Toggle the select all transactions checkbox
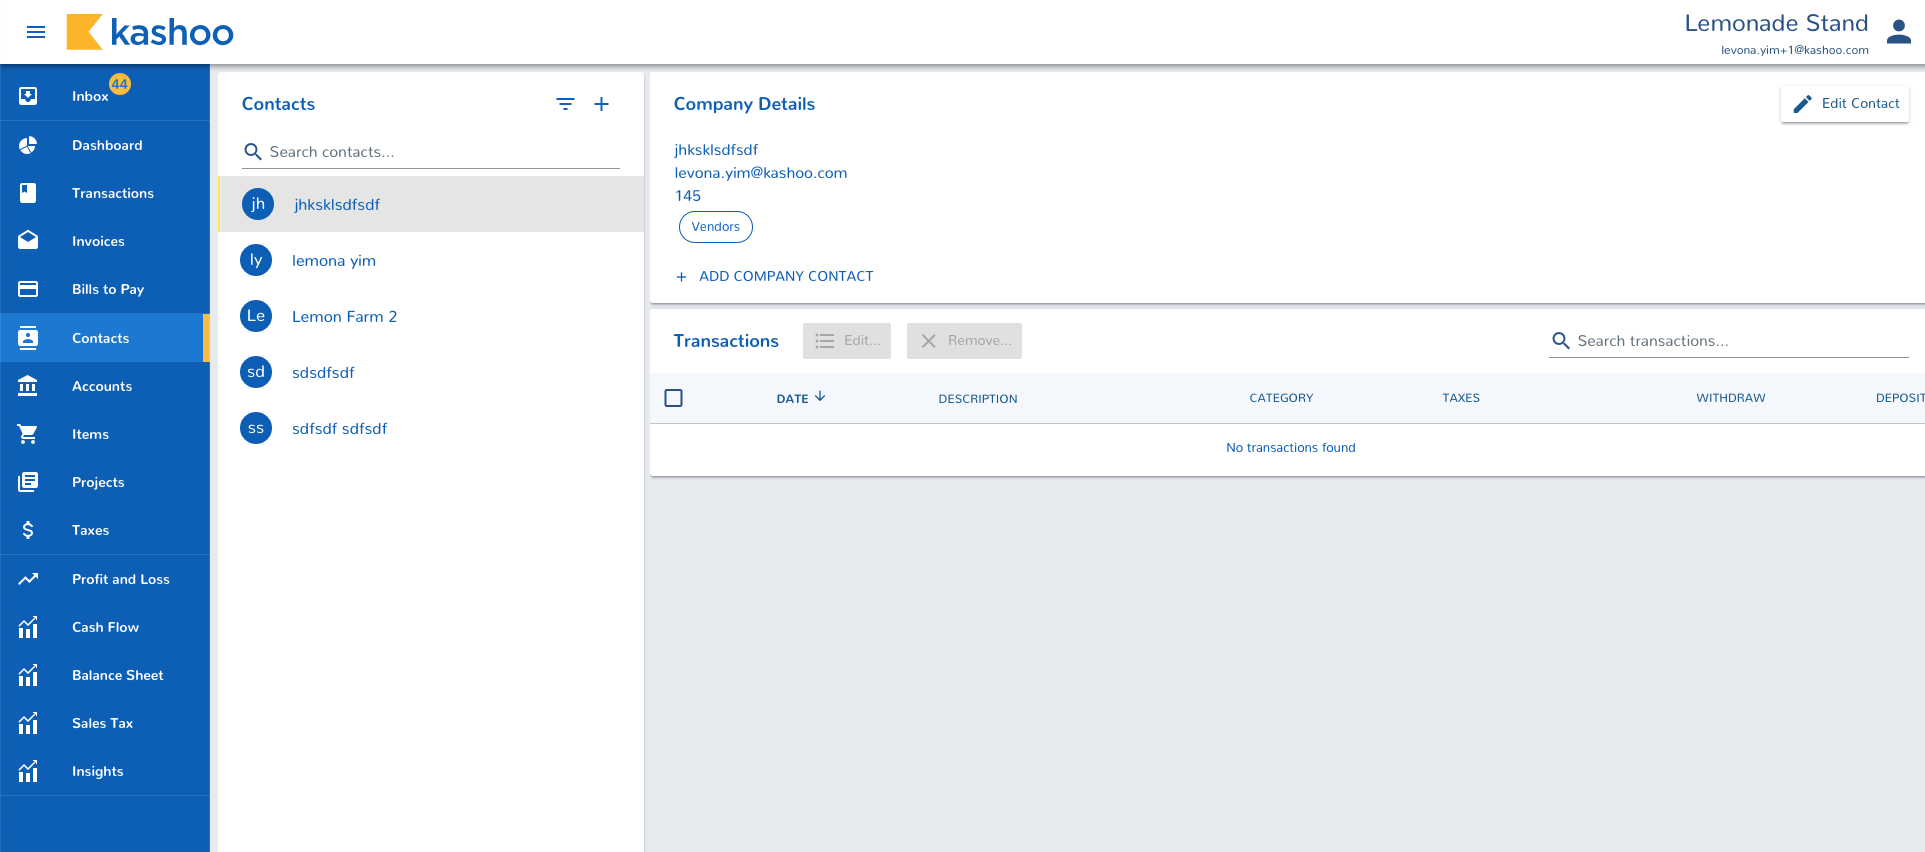 point(674,398)
